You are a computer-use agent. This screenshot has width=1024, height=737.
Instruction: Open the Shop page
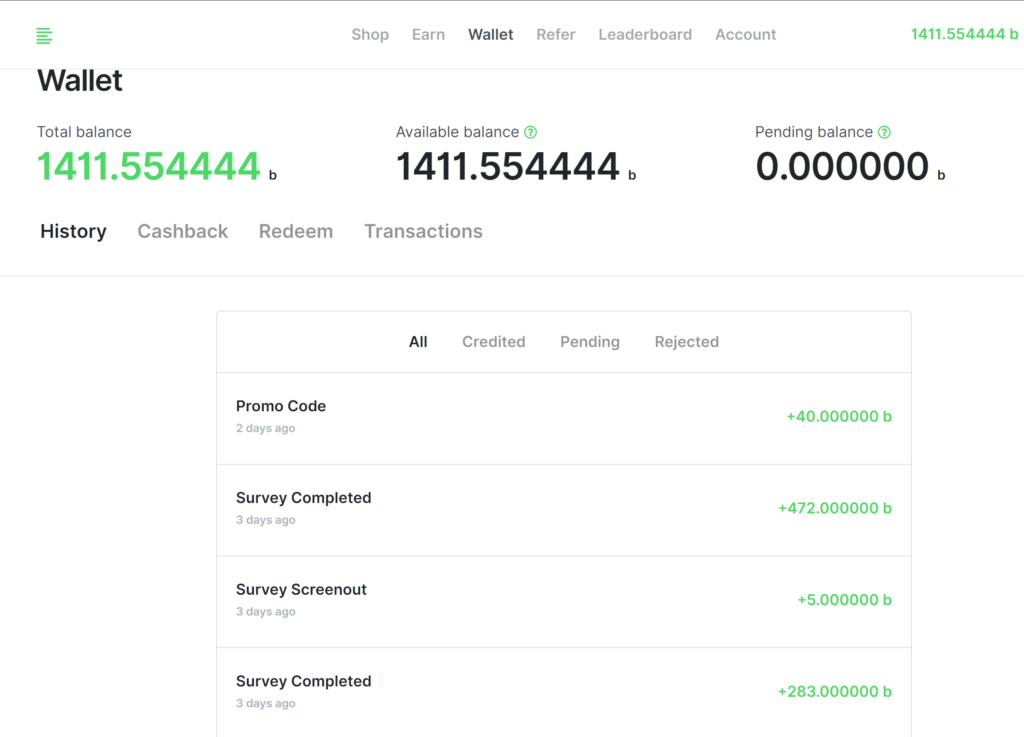tap(370, 35)
